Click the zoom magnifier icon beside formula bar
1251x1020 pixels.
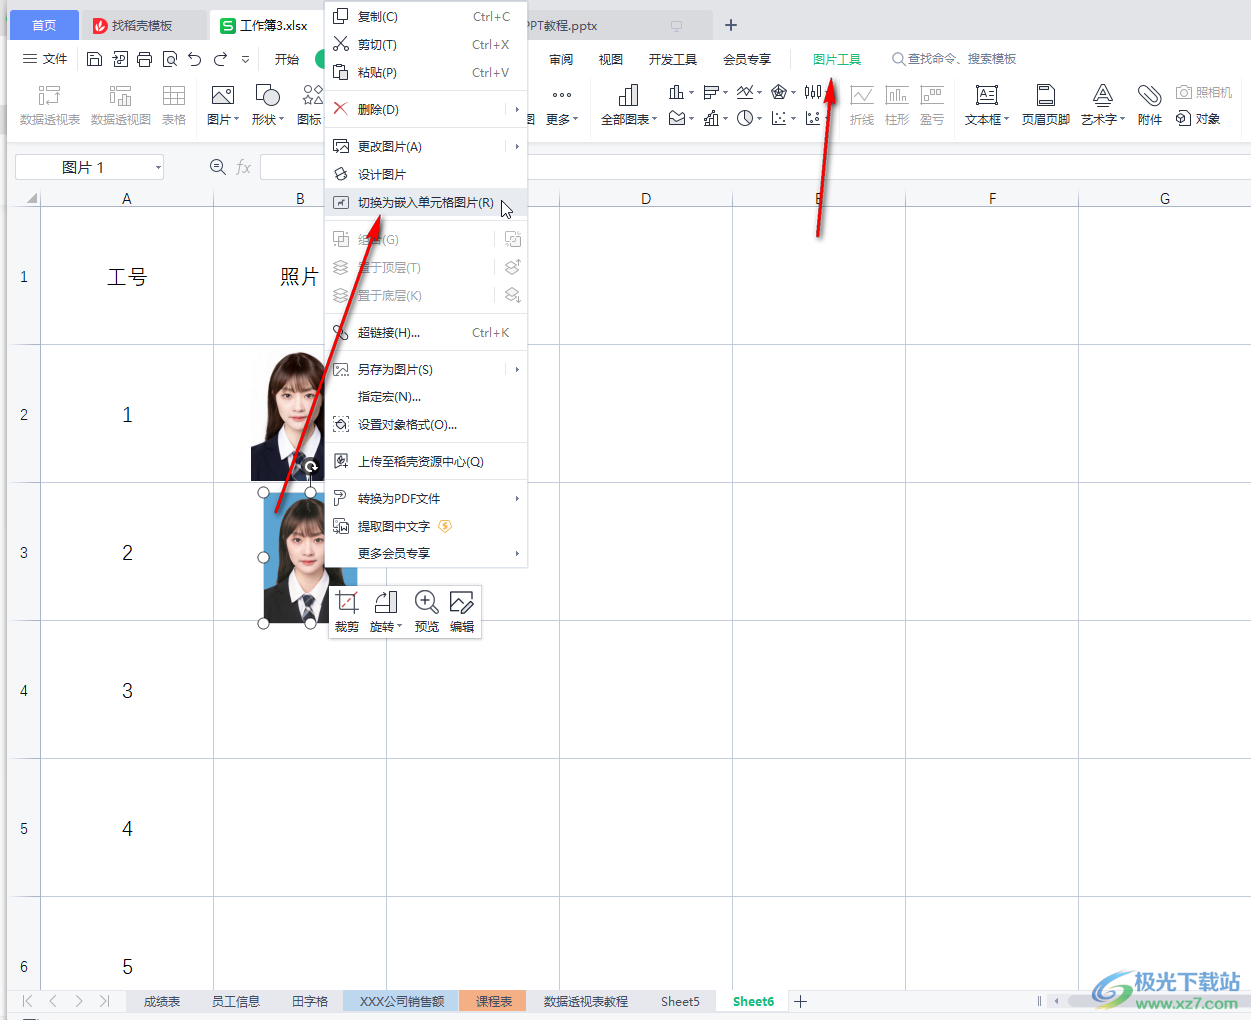click(x=217, y=167)
